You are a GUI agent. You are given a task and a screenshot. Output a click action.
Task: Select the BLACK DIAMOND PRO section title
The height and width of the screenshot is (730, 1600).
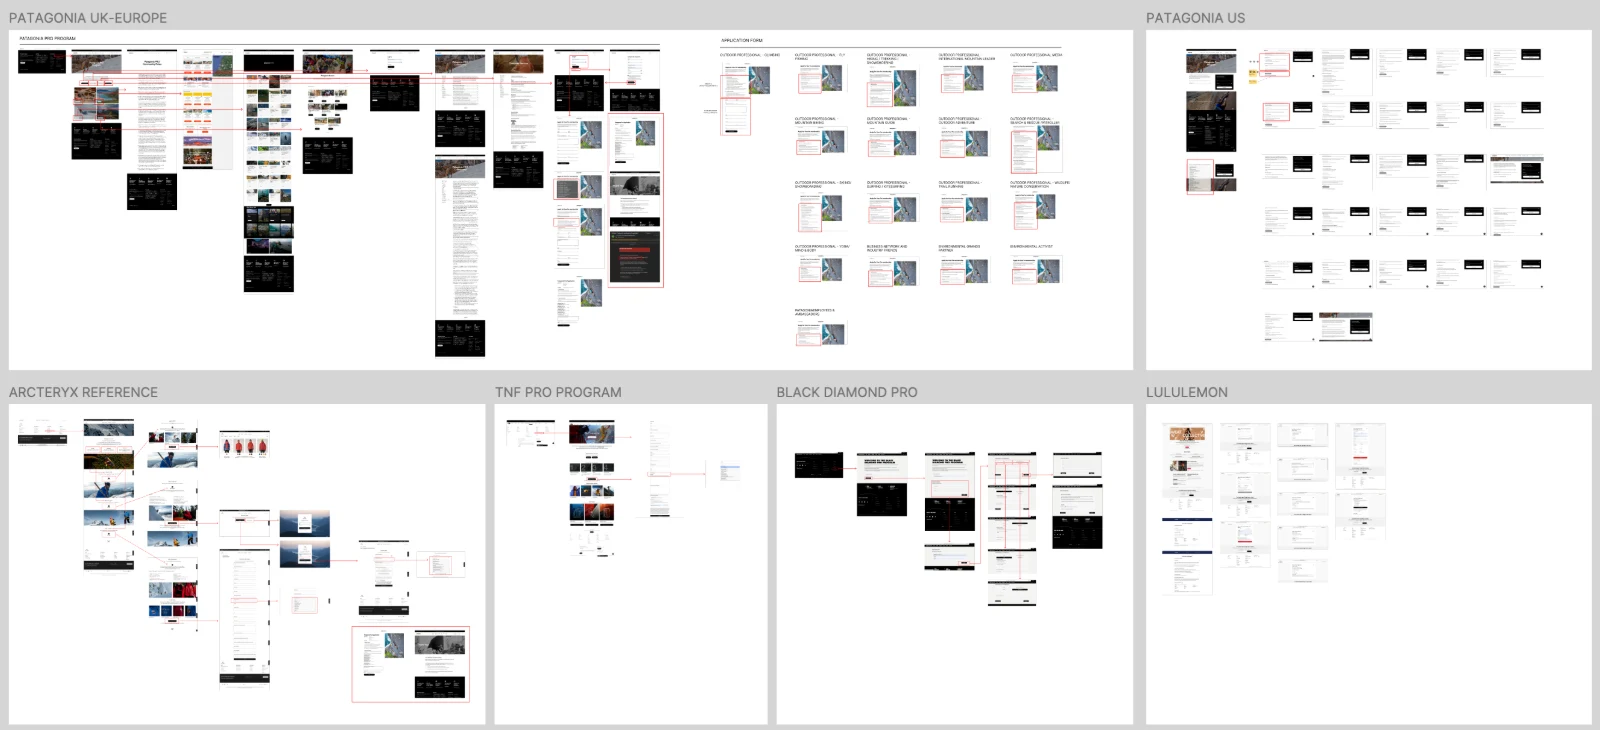pyautogui.click(x=847, y=392)
